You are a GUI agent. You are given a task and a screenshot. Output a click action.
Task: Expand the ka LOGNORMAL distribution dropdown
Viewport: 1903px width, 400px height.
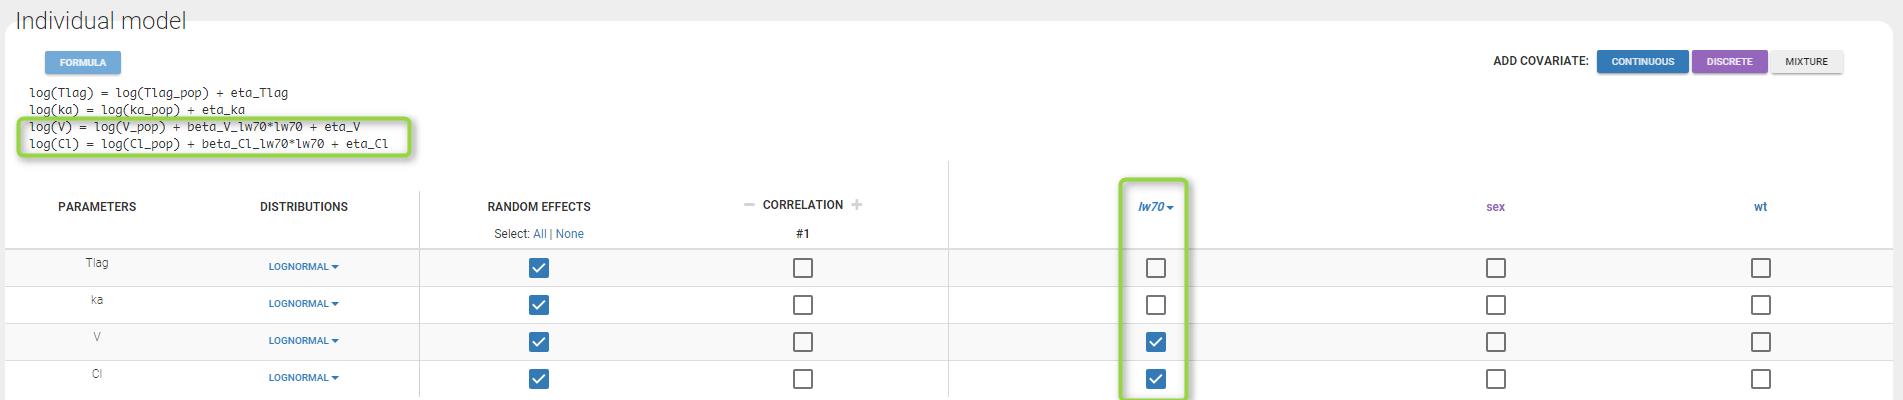click(303, 304)
